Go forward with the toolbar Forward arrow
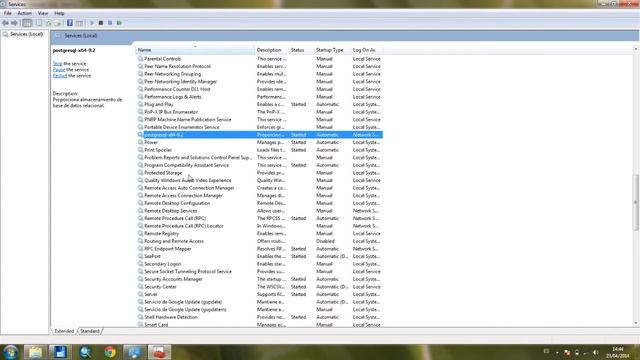The image size is (640, 360). [14, 23]
